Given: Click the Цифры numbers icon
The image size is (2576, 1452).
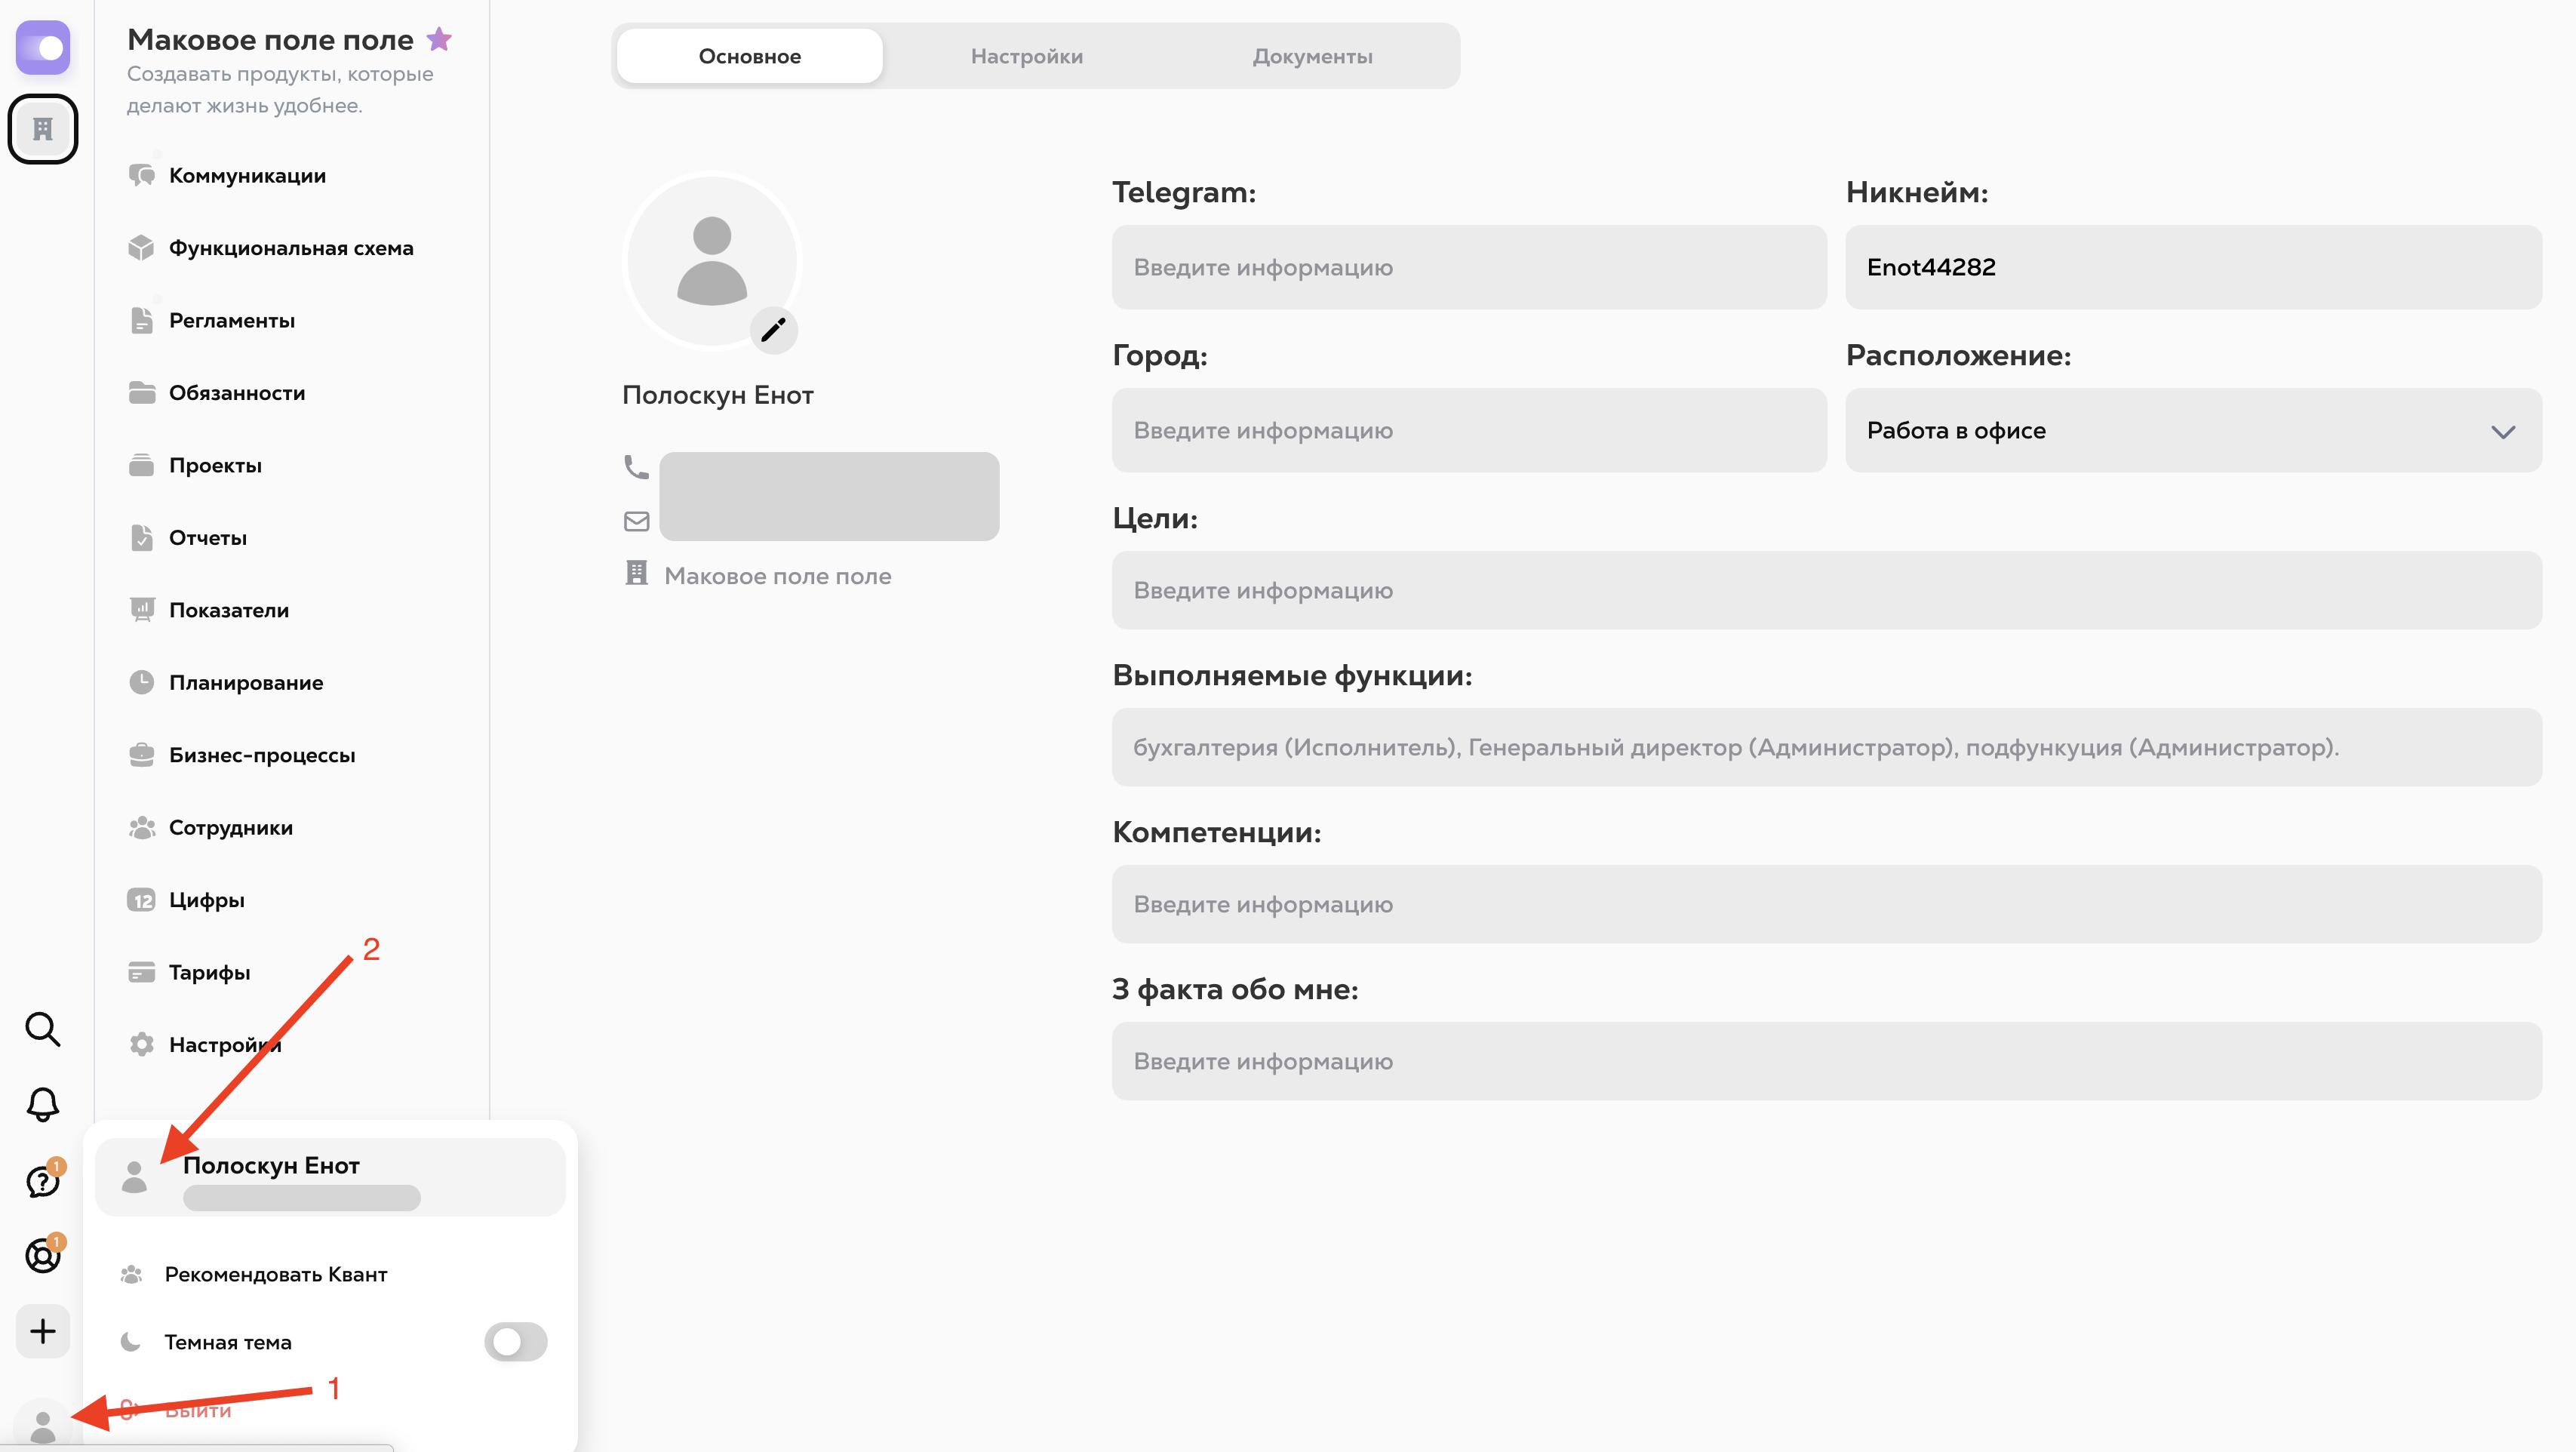Looking at the screenshot, I should pyautogui.click(x=142, y=900).
